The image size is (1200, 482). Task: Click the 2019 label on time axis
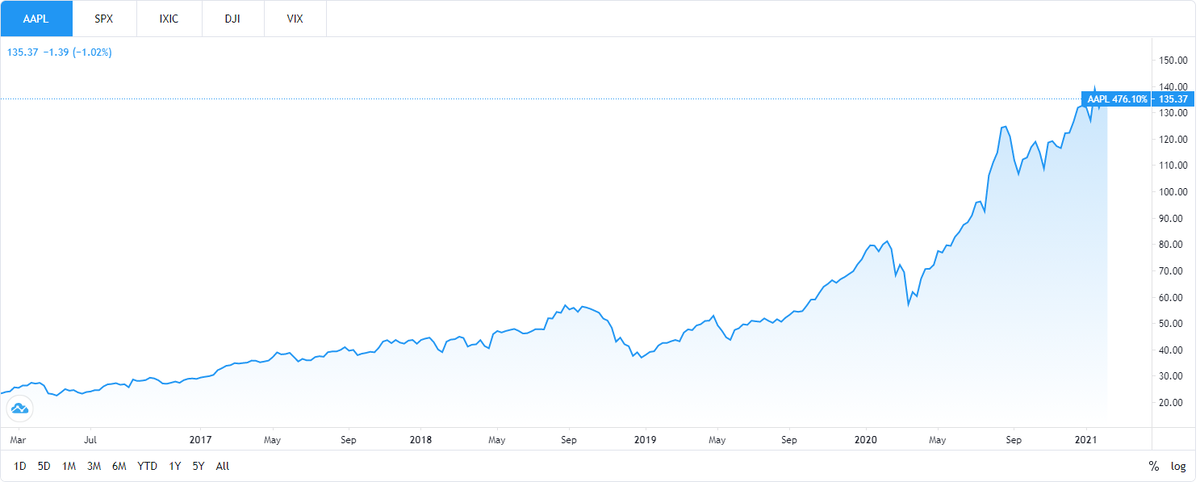[645, 439]
